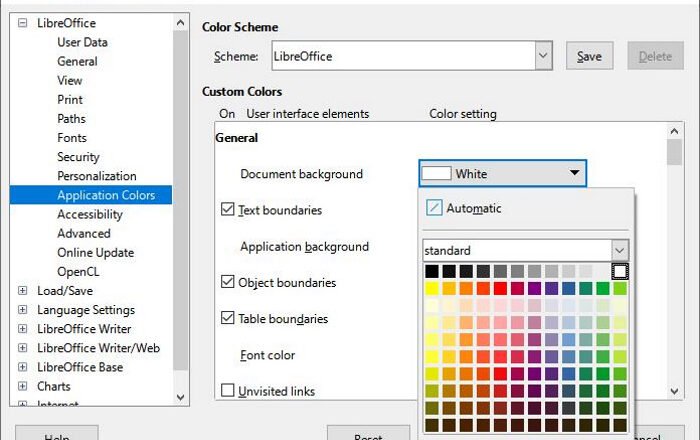Select the View option page
The image size is (700, 440).
[x=70, y=81]
